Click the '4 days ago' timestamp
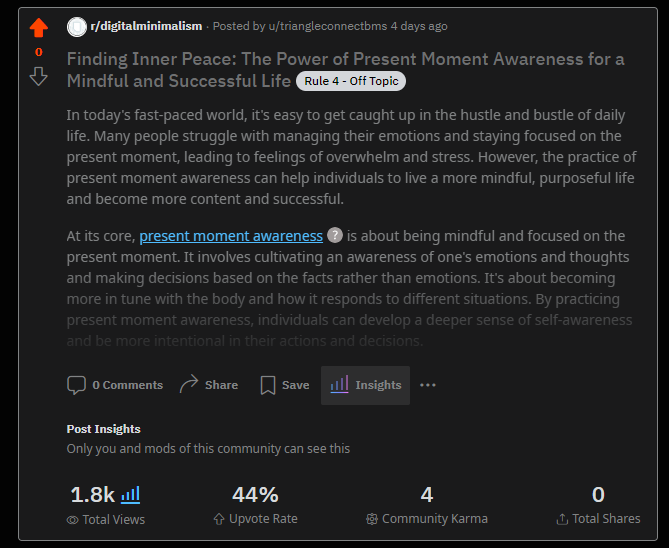Screen dimensions: 669x548 click(x=419, y=26)
